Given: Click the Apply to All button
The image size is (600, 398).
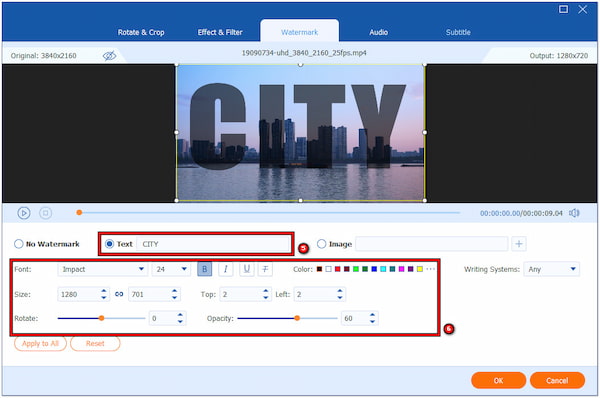Looking at the screenshot, I should [x=40, y=343].
